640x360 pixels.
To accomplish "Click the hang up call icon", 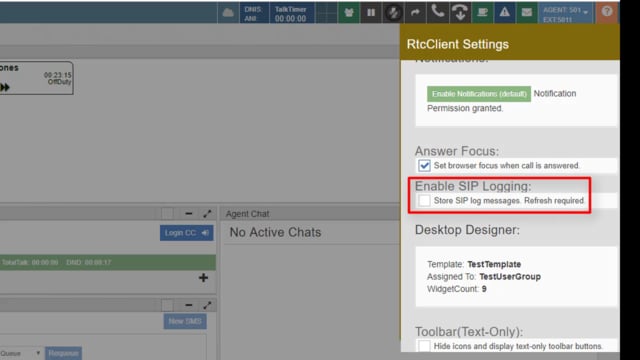I will [x=460, y=13].
